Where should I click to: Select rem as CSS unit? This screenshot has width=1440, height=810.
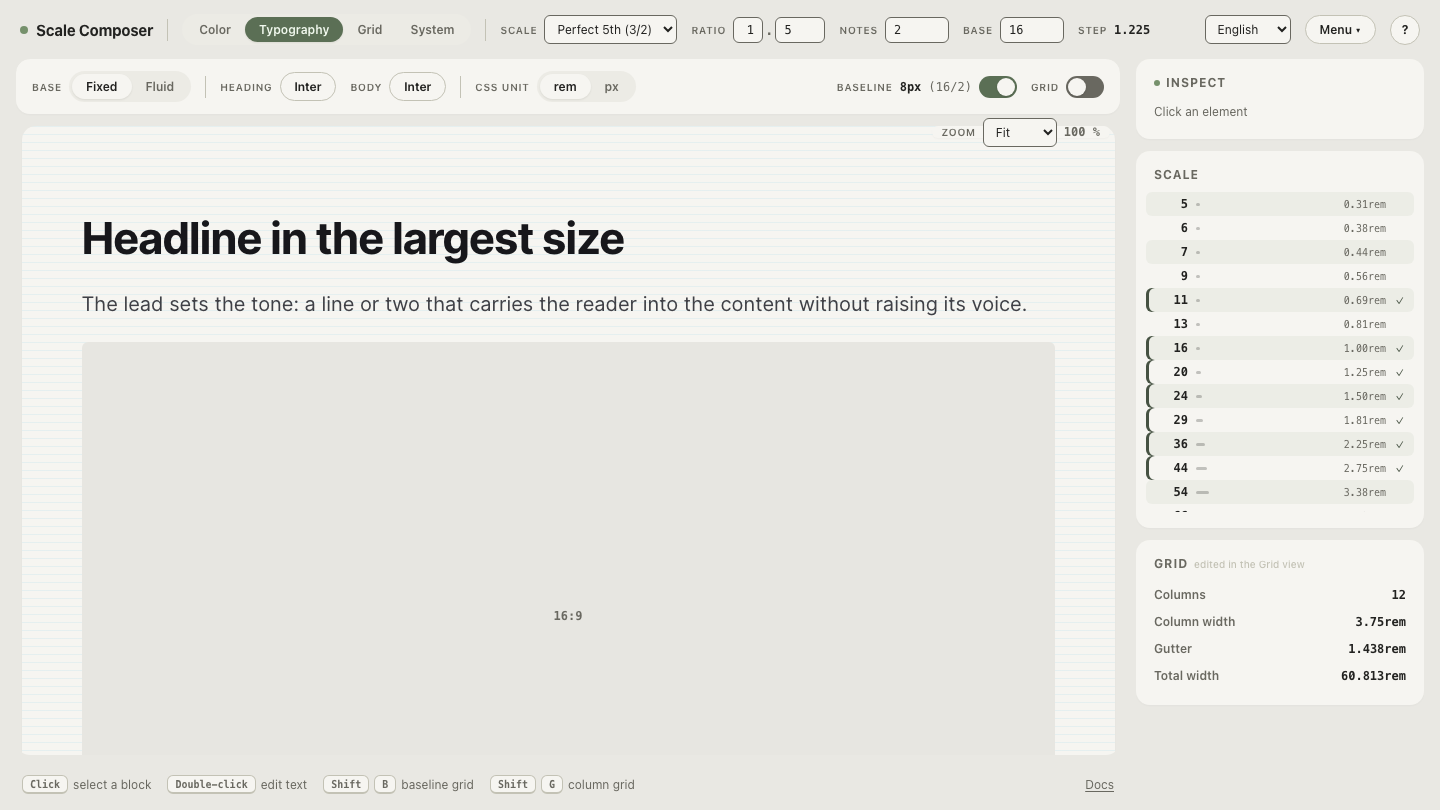click(565, 87)
